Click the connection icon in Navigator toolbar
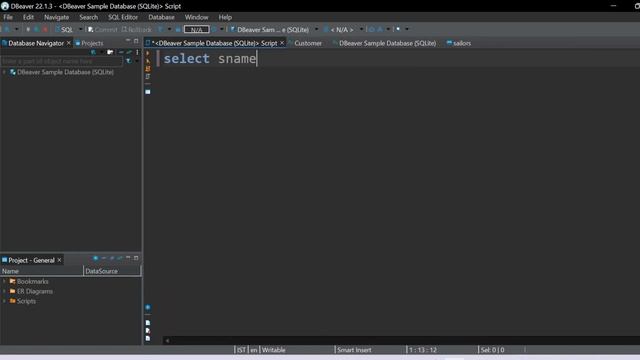Screen dimensions: 640x360 94,52
